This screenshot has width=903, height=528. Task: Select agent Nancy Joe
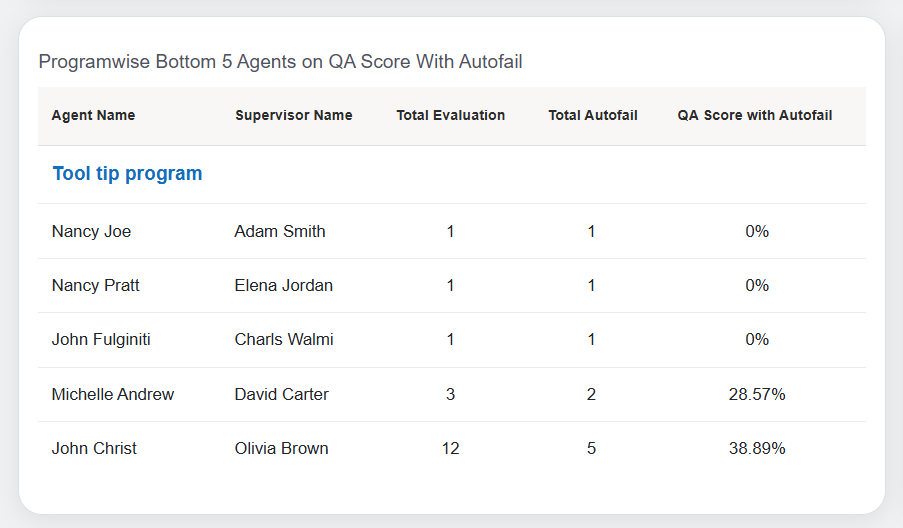pyautogui.click(x=91, y=231)
